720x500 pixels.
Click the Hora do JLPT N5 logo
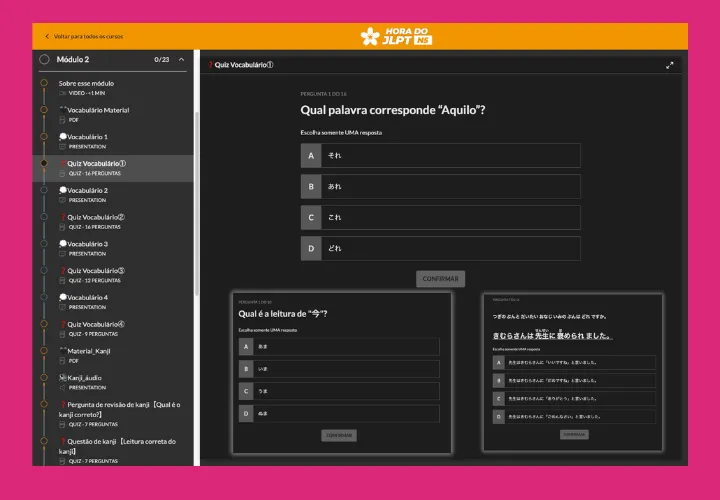pos(396,36)
